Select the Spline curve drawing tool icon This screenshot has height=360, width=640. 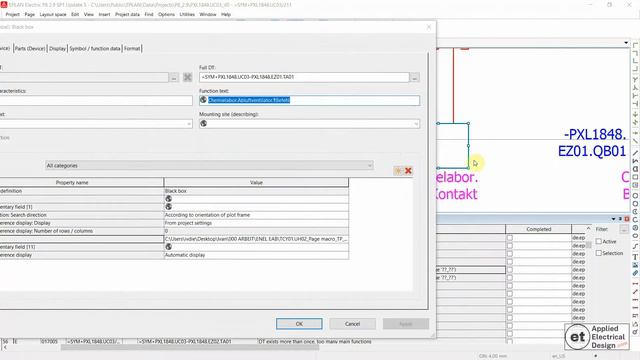tap(636, 247)
